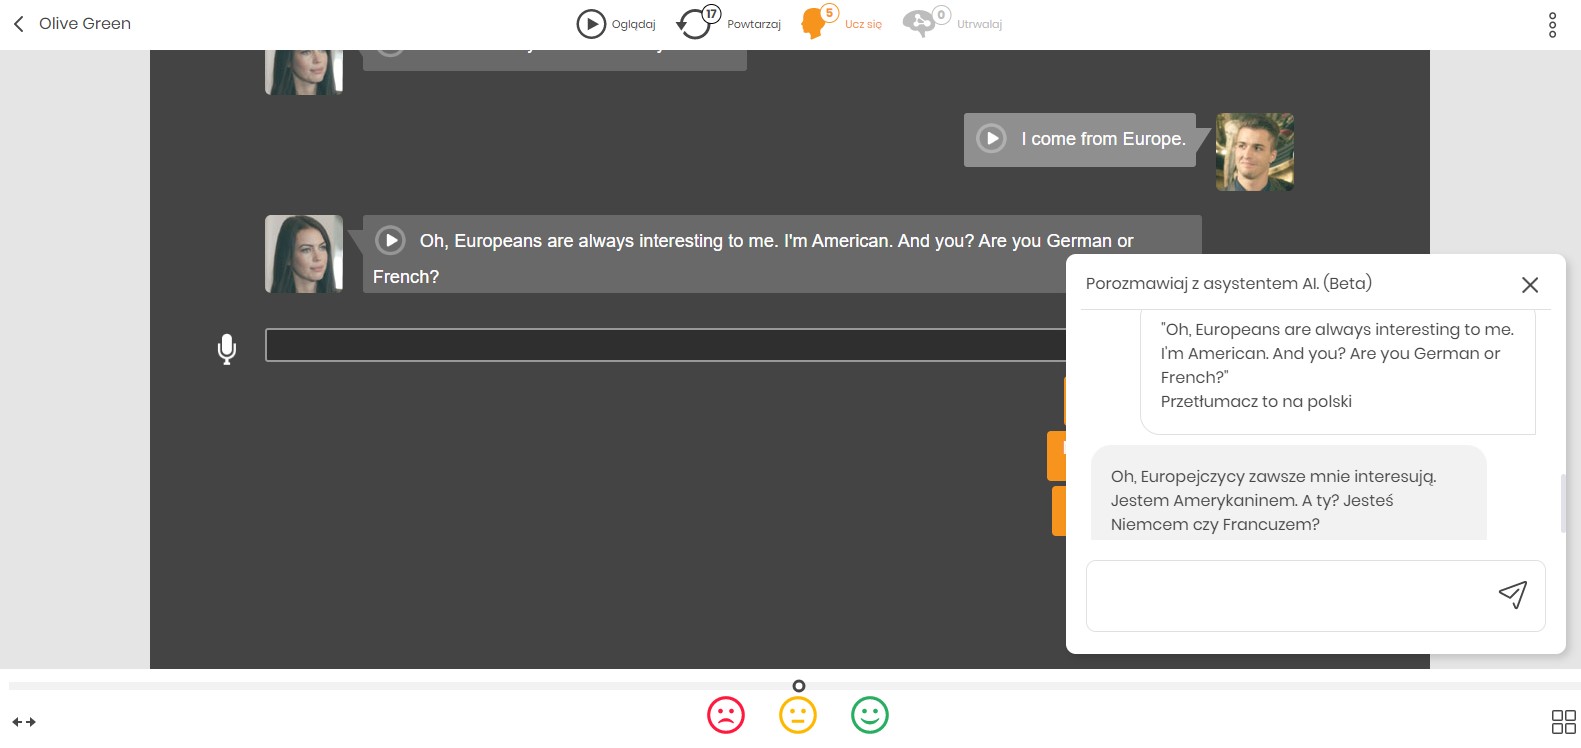Viewport: 1581px width, 748px height.
Task: Click the 'I come from Europe.' sentence
Action: click(1103, 139)
